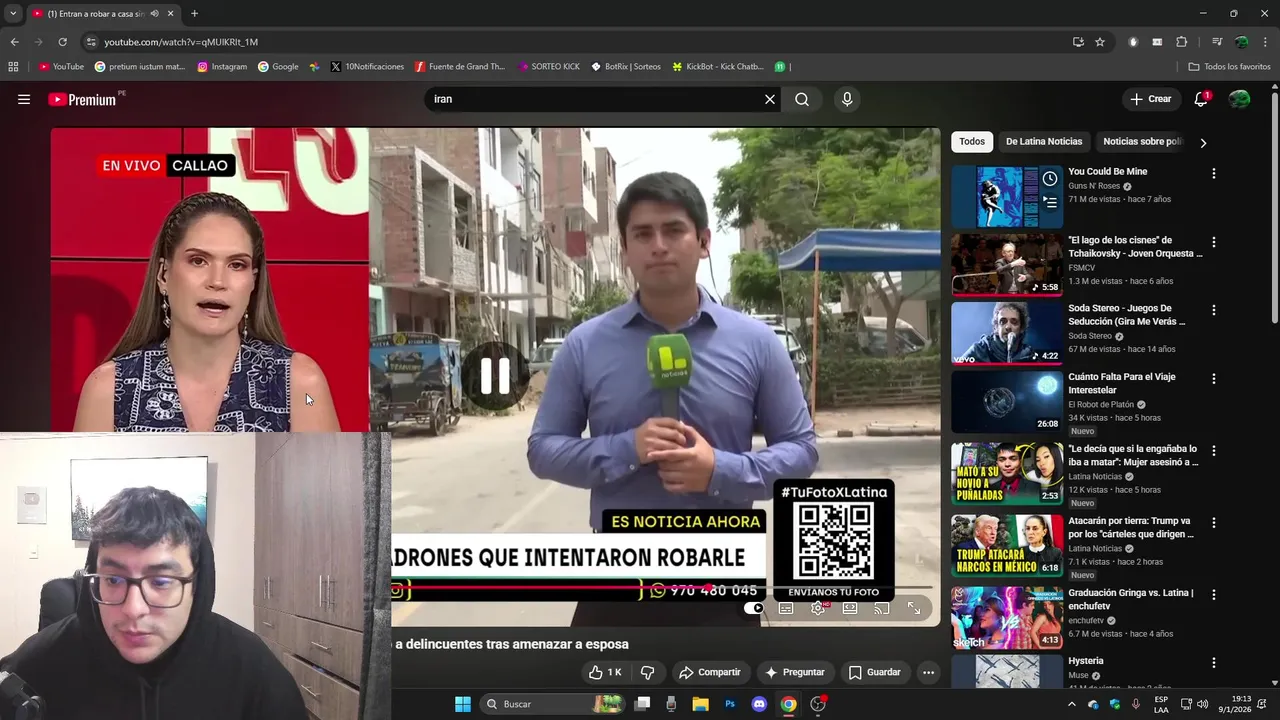1280x720 pixels.
Task: Open You Could Be Mine thumbnail
Action: tap(1007, 196)
